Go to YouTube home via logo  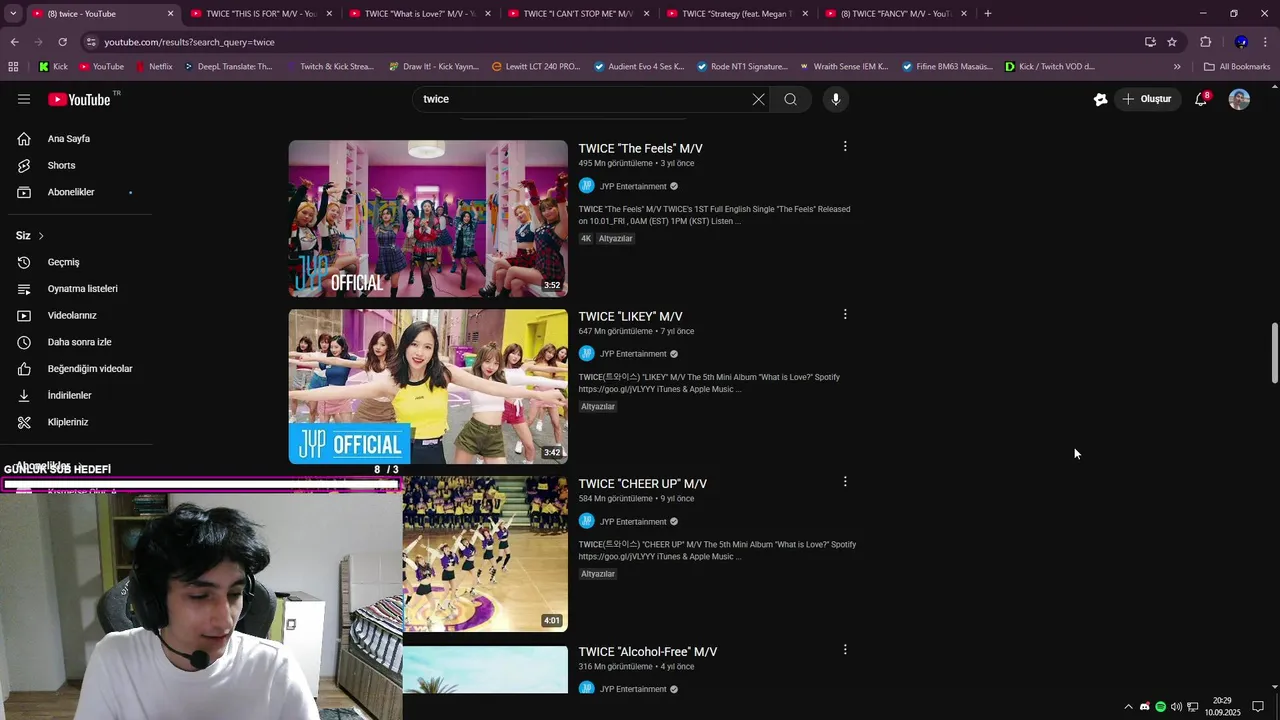coord(80,99)
